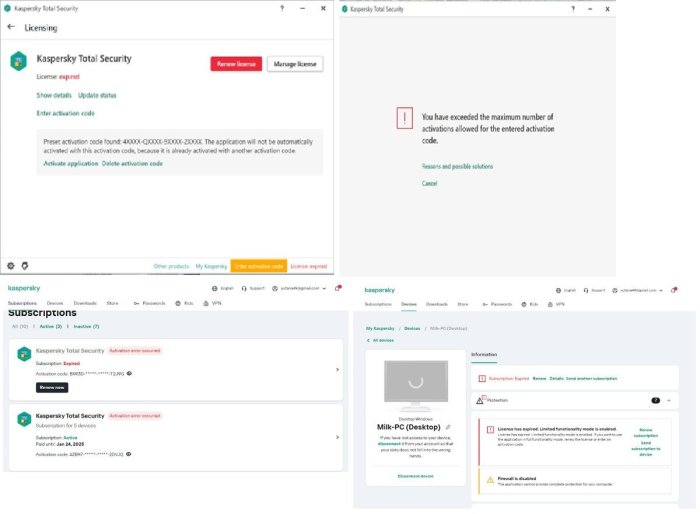Viewport: 700px width, 514px height.
Task: Expand the expired subscription card chevron
Action: click(338, 370)
